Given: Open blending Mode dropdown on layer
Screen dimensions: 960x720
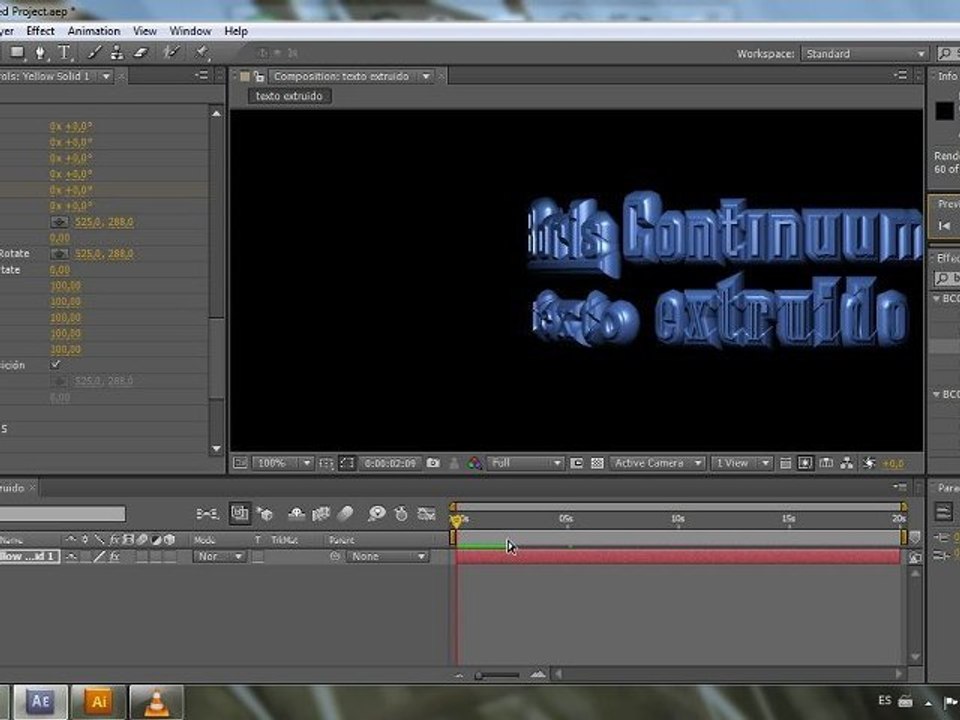Looking at the screenshot, I should [220, 557].
